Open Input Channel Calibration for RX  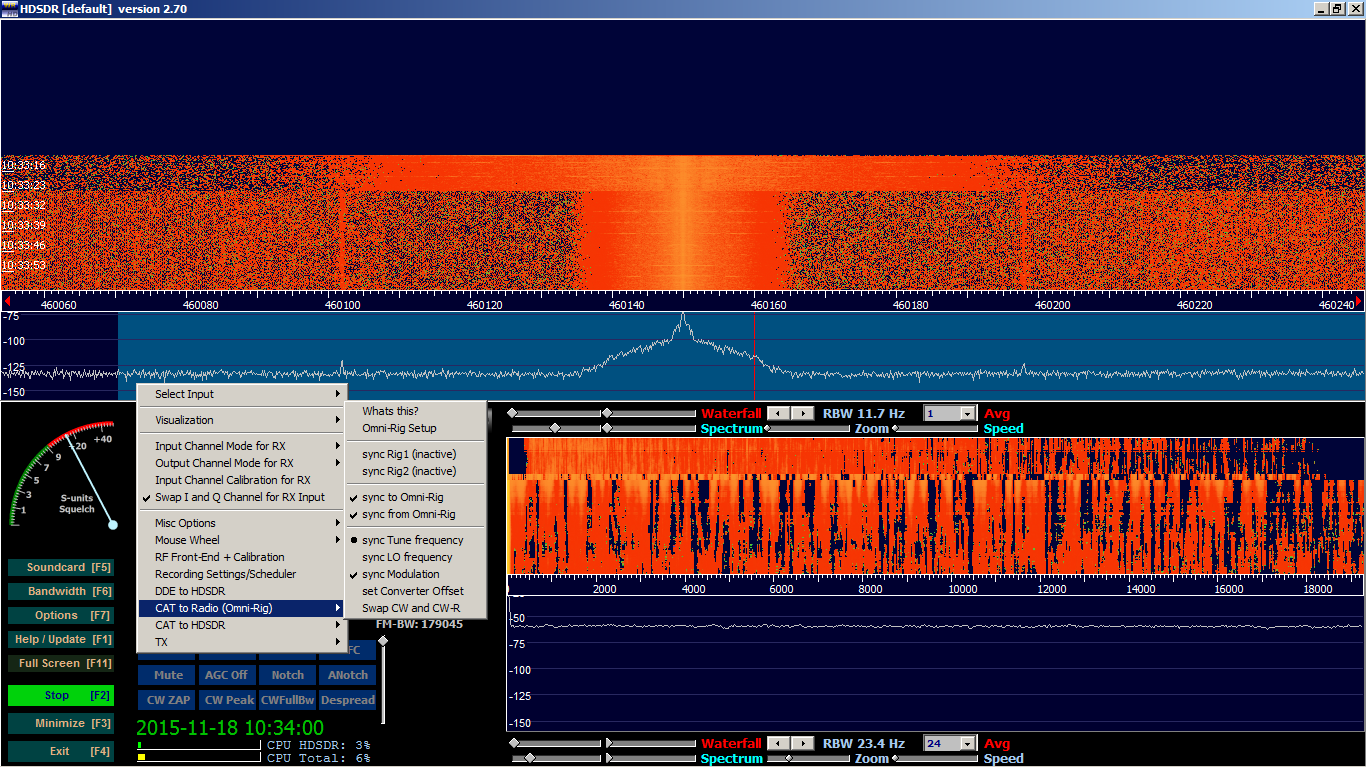pyautogui.click(x=241, y=480)
